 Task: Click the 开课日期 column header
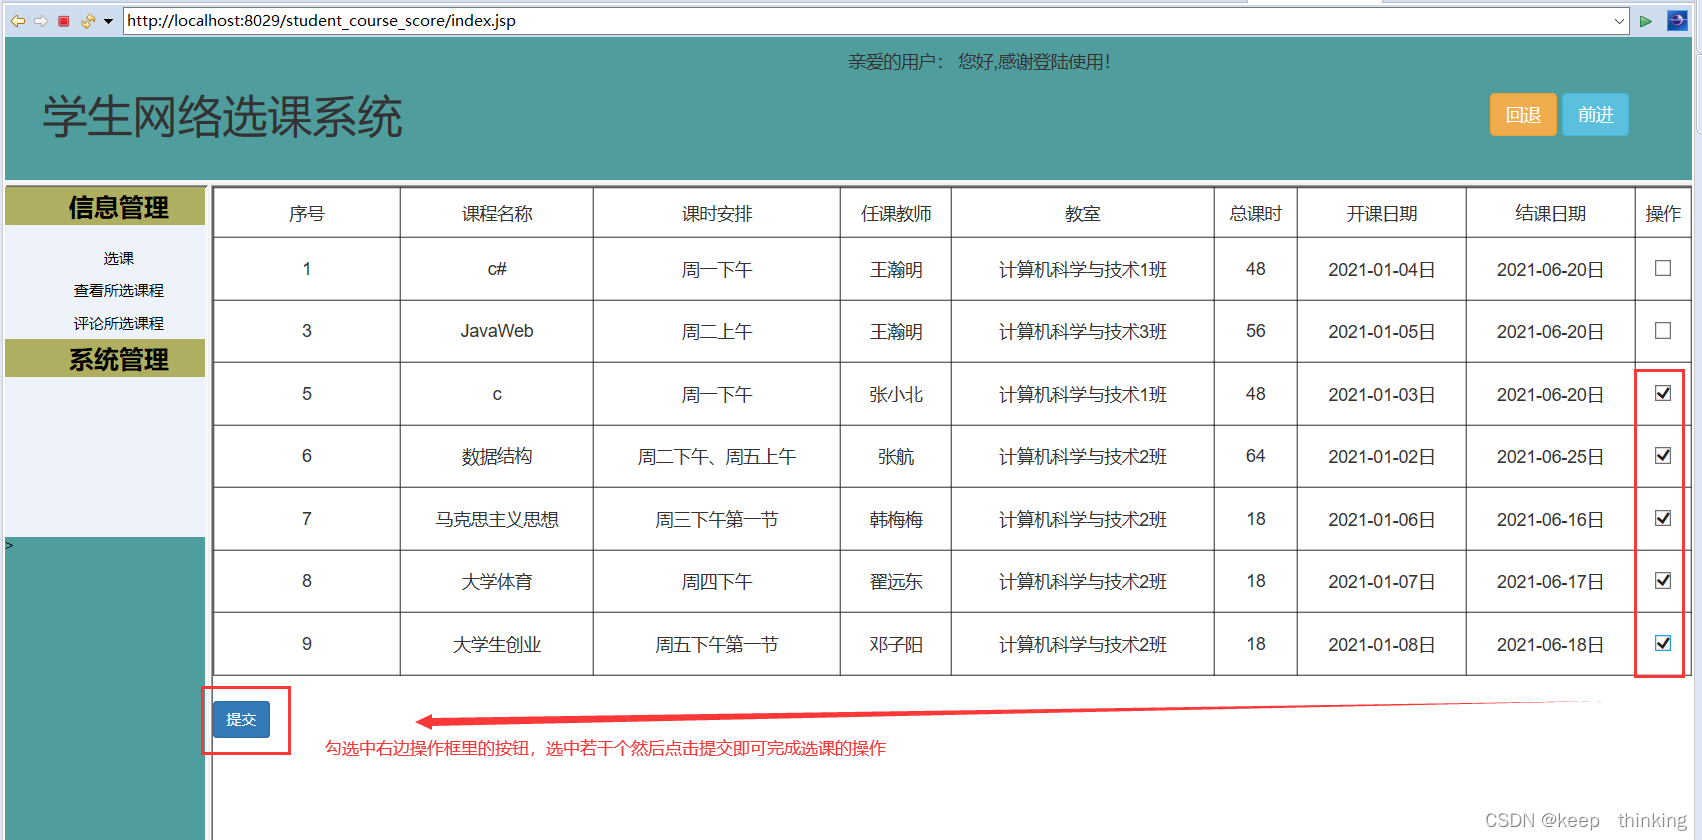pyautogui.click(x=1382, y=213)
